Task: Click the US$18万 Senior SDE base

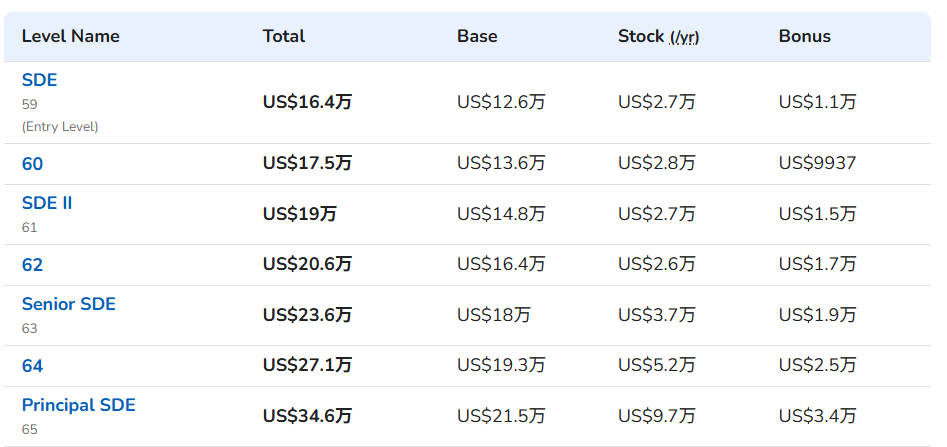Action: [x=493, y=315]
